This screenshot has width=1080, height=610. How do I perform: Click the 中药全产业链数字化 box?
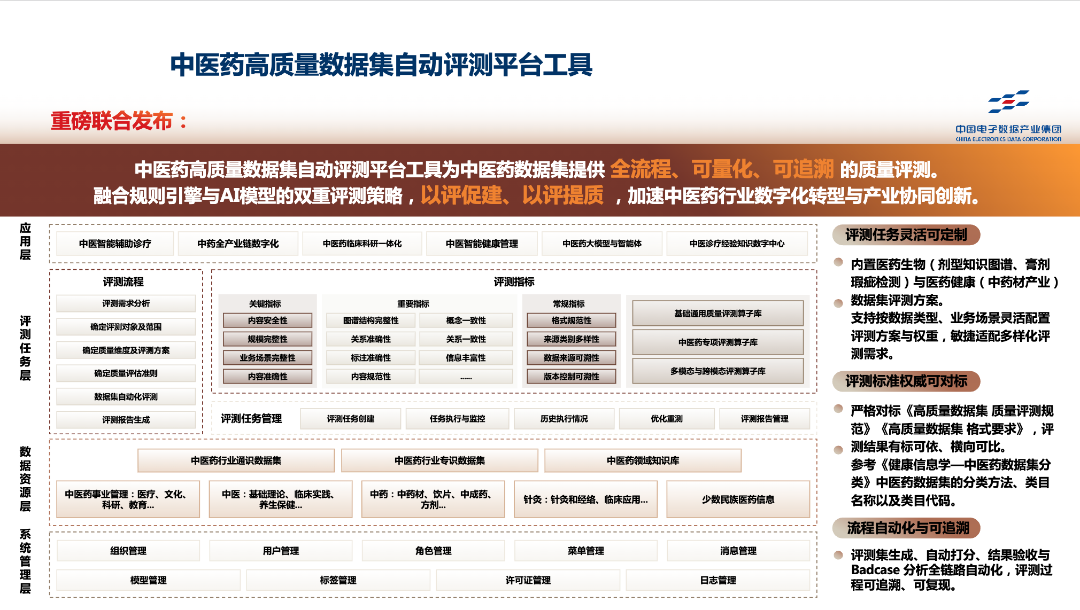click(238, 244)
